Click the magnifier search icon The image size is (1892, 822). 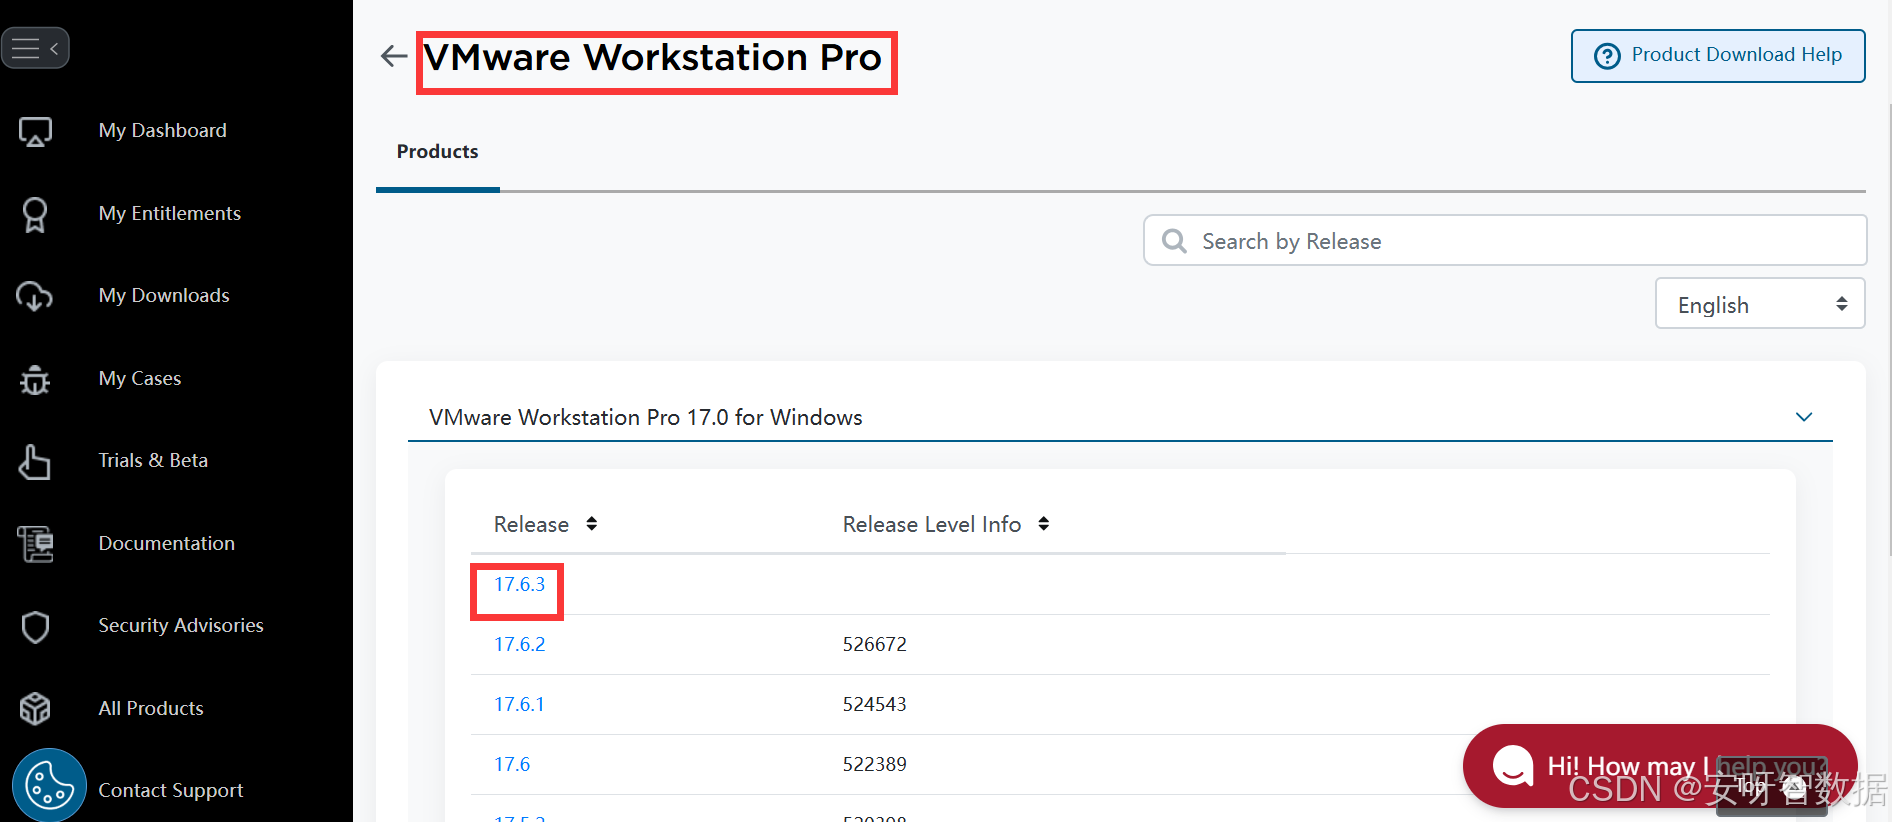coord(1174,241)
